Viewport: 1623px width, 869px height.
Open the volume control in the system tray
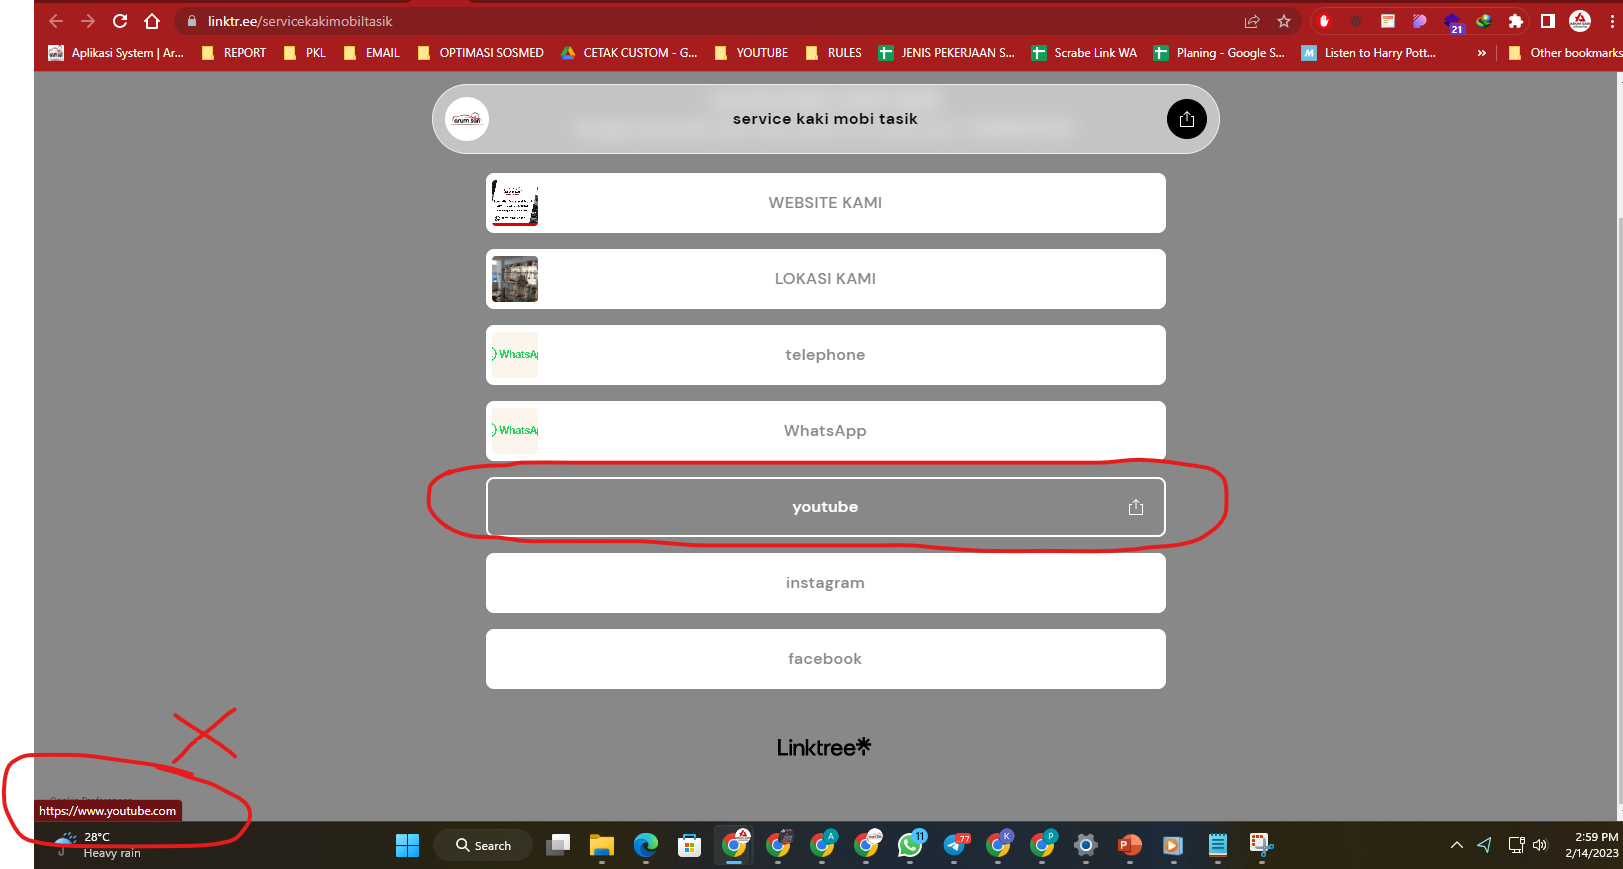pos(1540,846)
